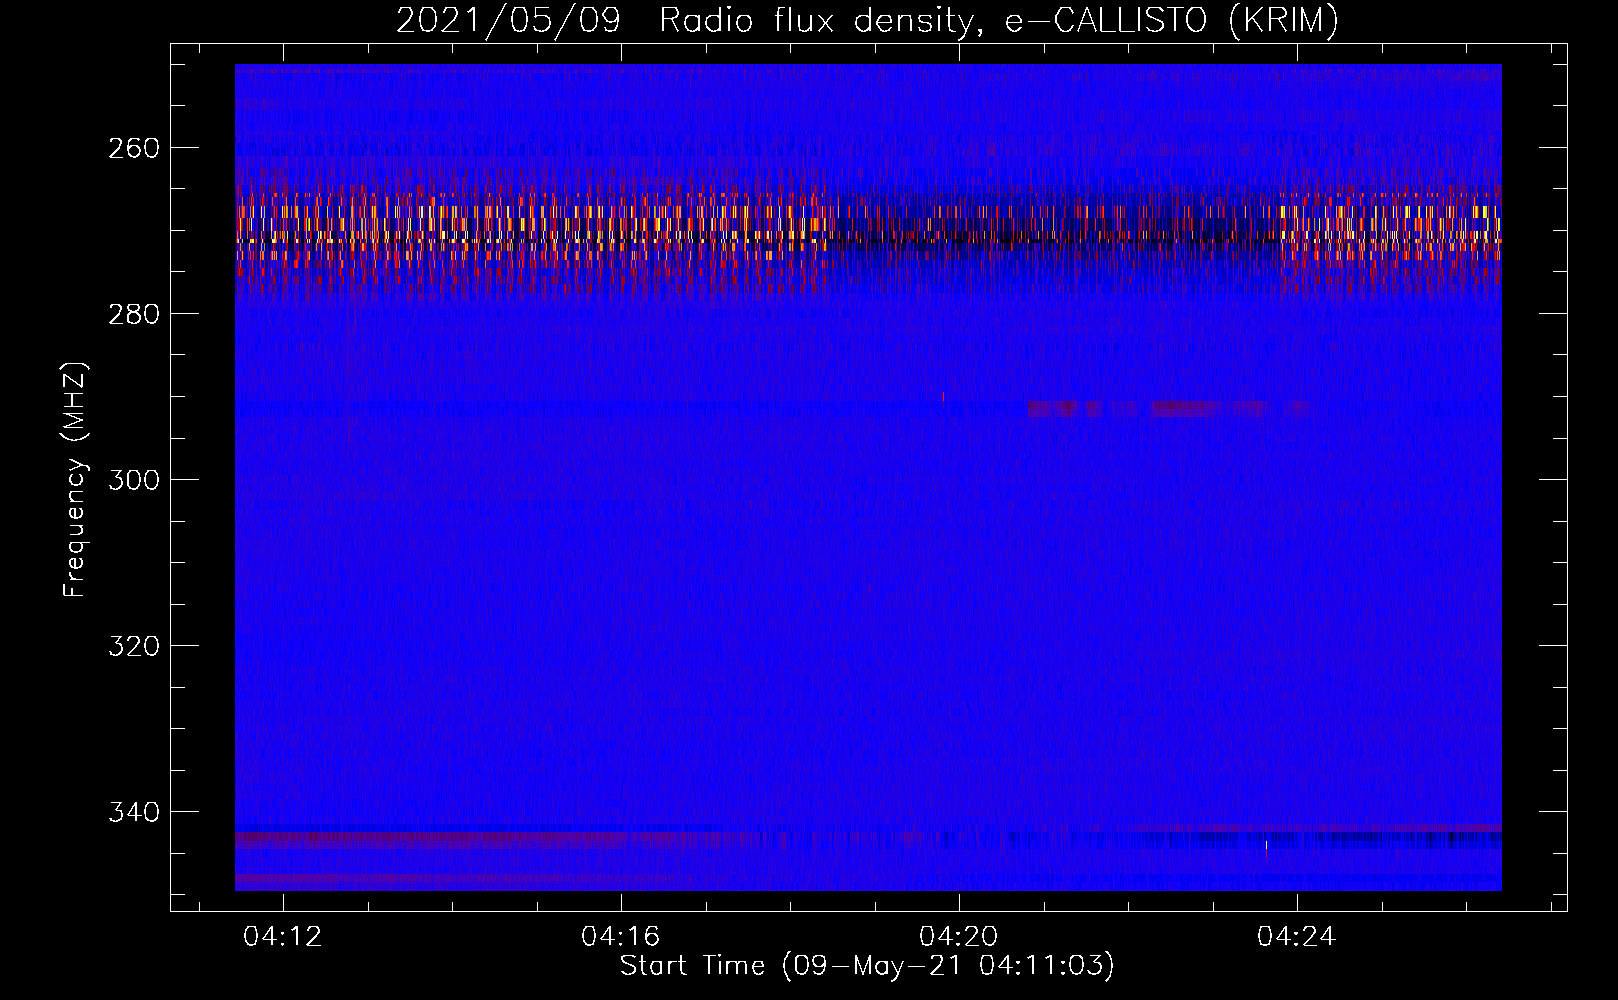Click the 04:20 time tick label

(959, 937)
